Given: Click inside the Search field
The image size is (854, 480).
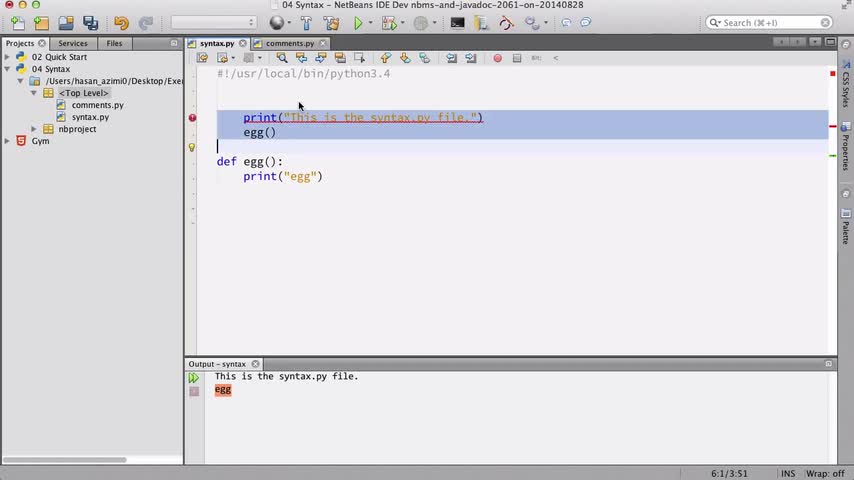Looking at the screenshot, I should [x=768, y=23].
